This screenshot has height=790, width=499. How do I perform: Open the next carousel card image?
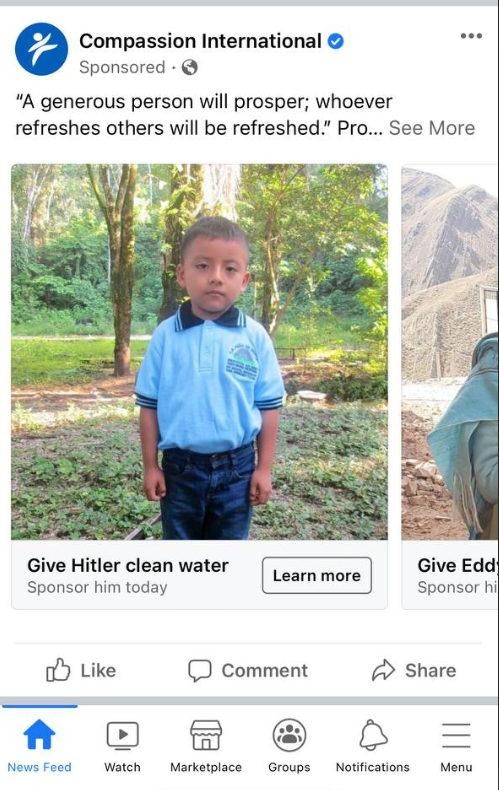click(450, 352)
